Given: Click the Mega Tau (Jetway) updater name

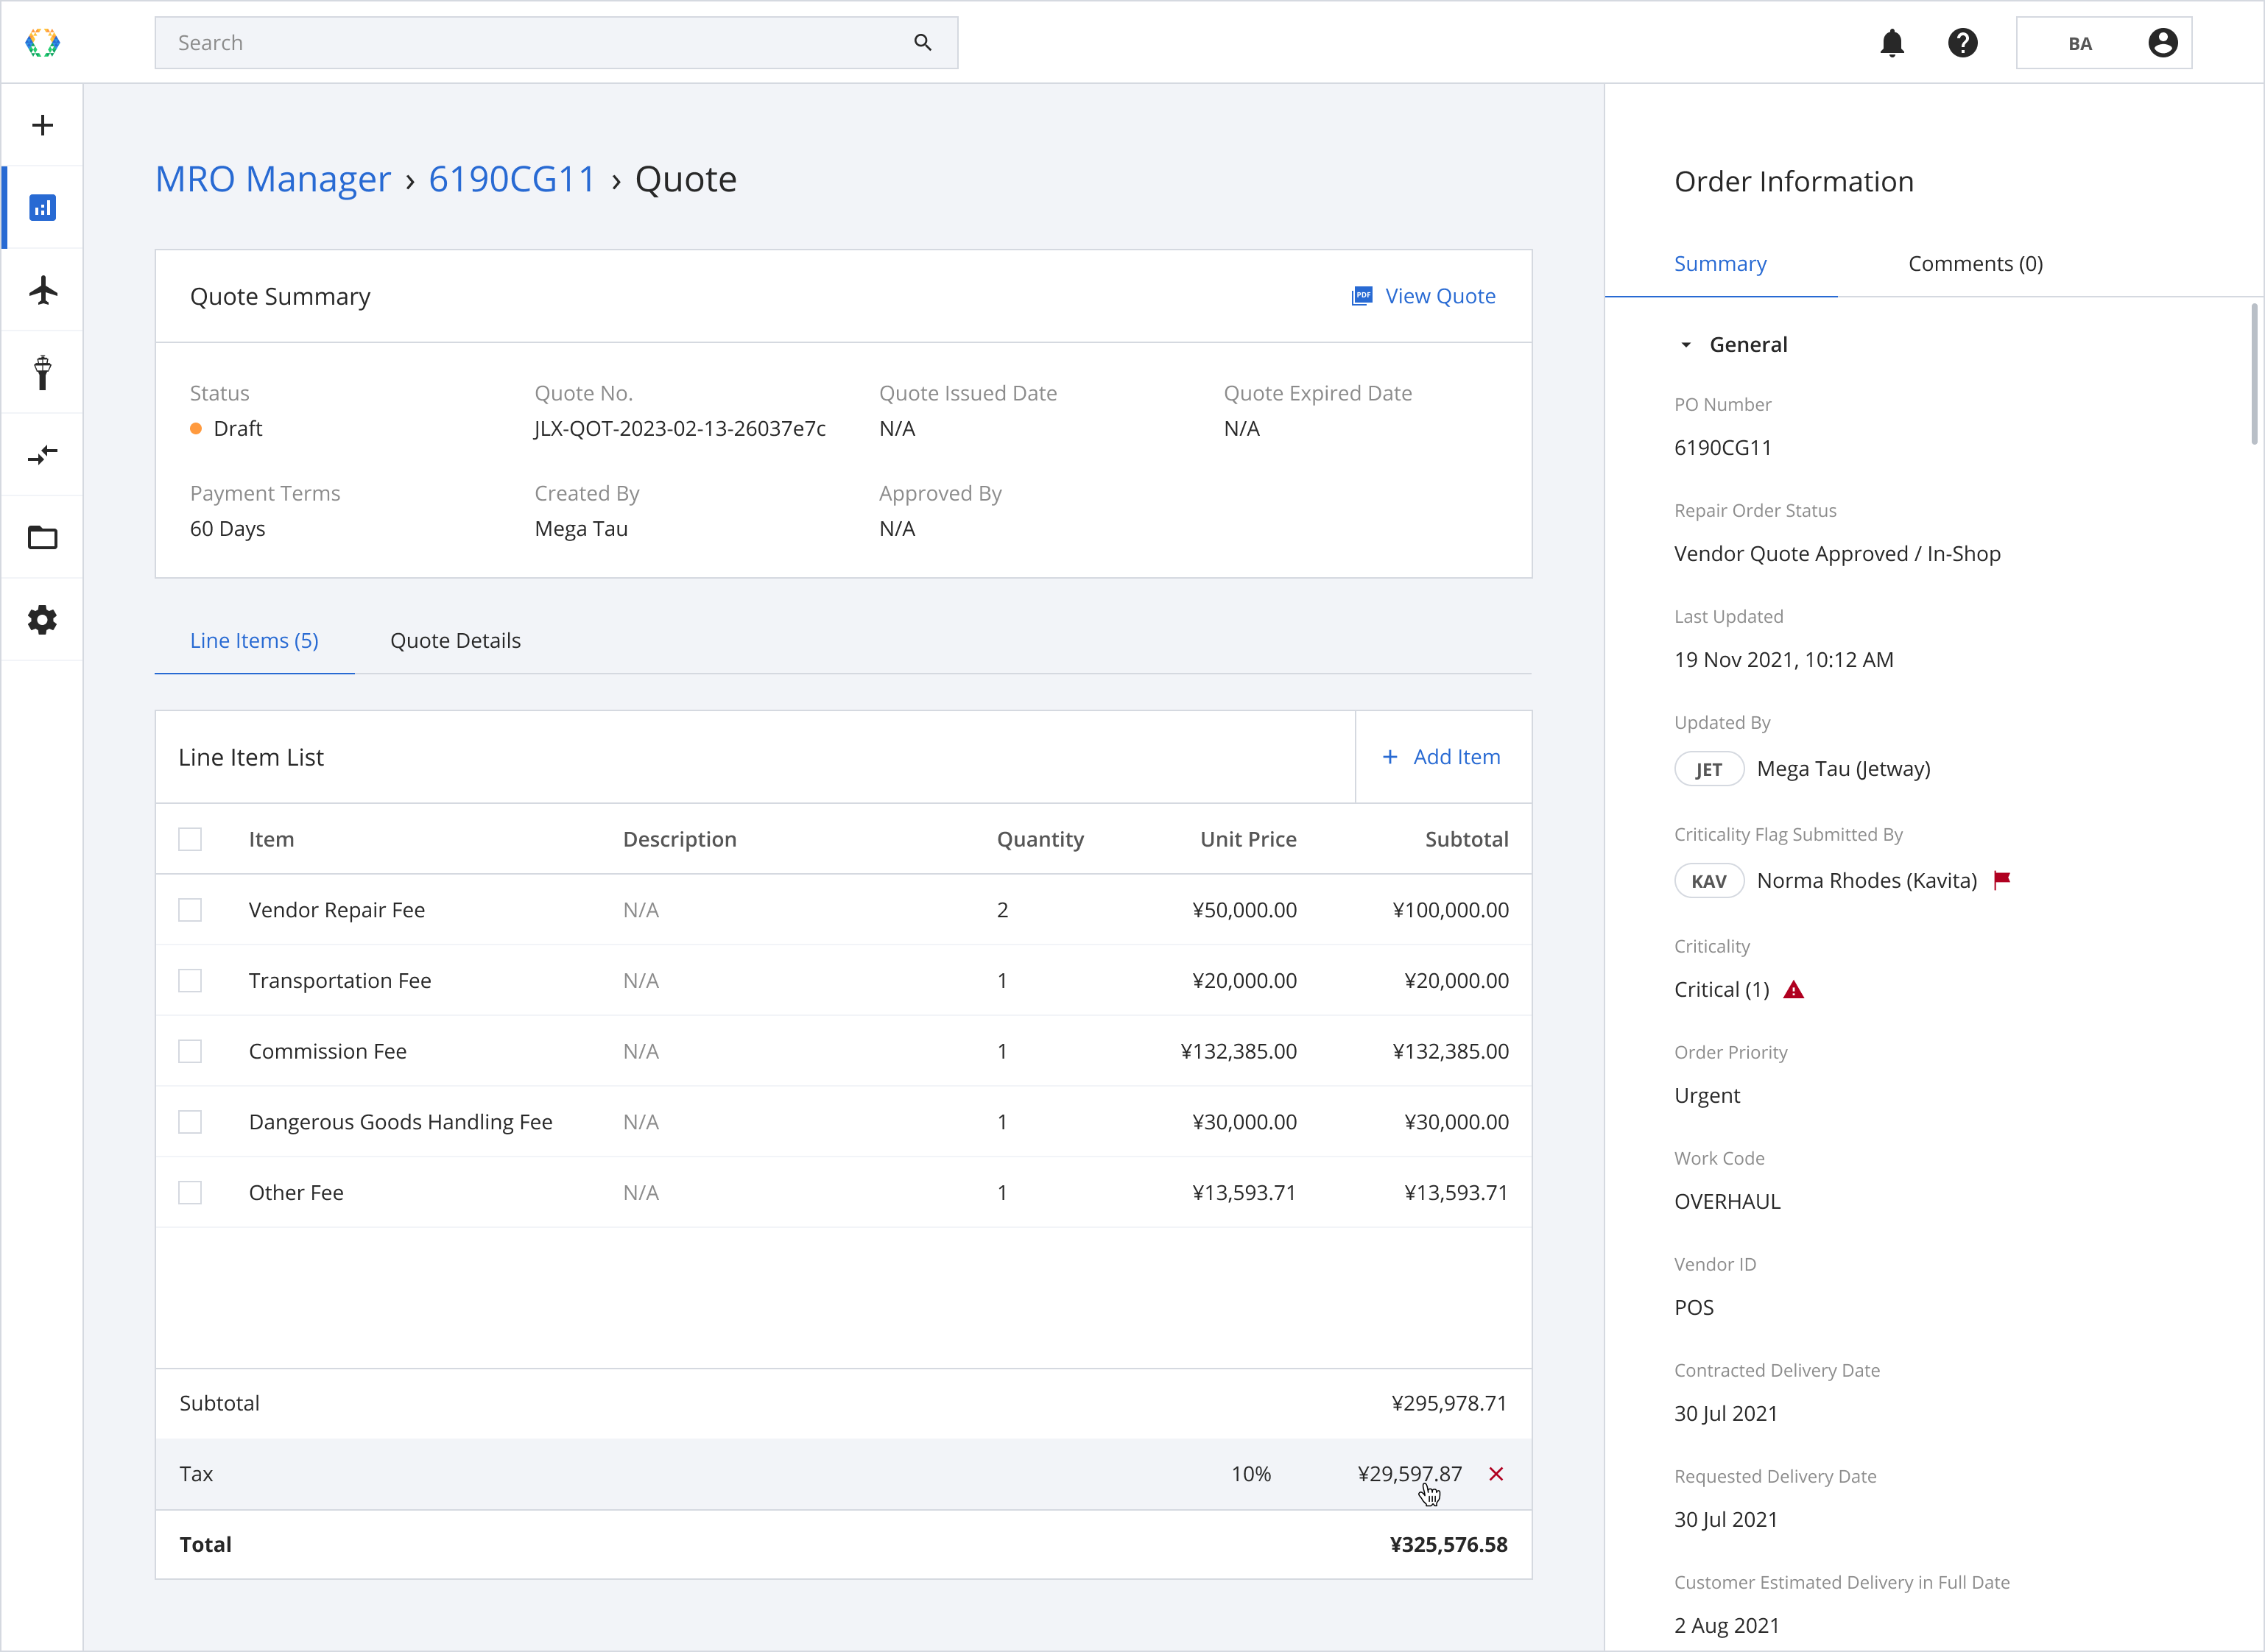Looking at the screenshot, I should pyautogui.click(x=1843, y=769).
